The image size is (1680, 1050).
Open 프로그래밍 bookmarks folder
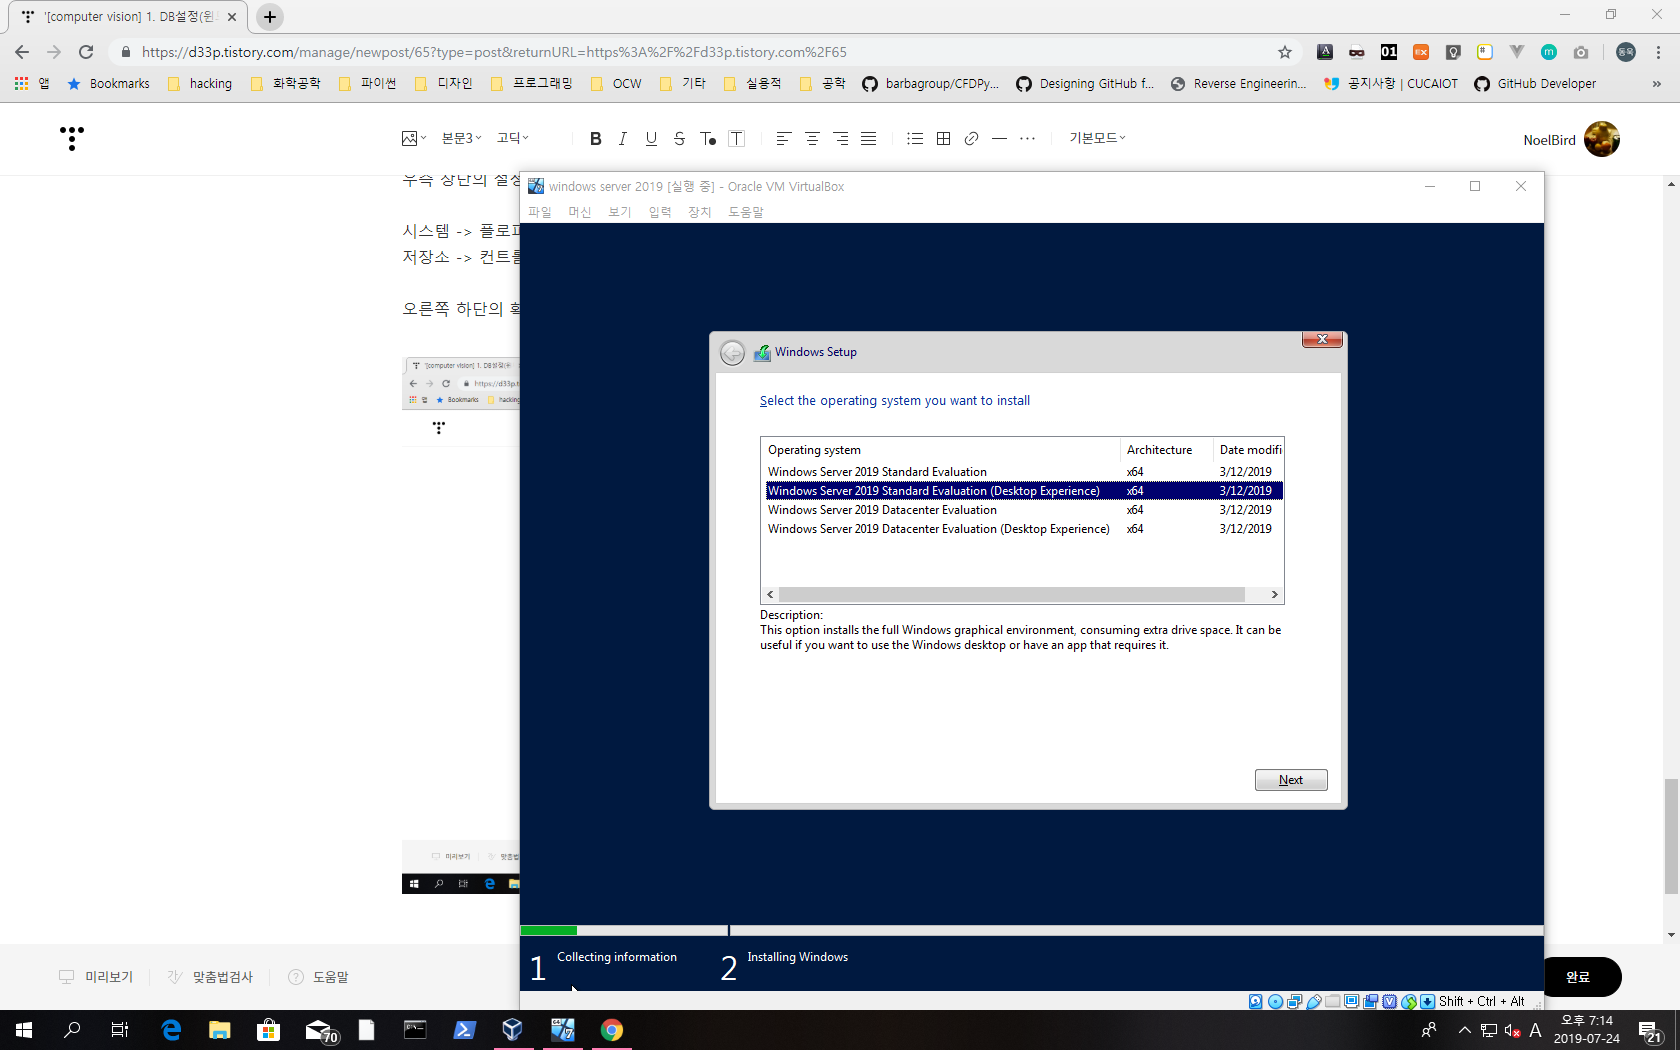[532, 84]
